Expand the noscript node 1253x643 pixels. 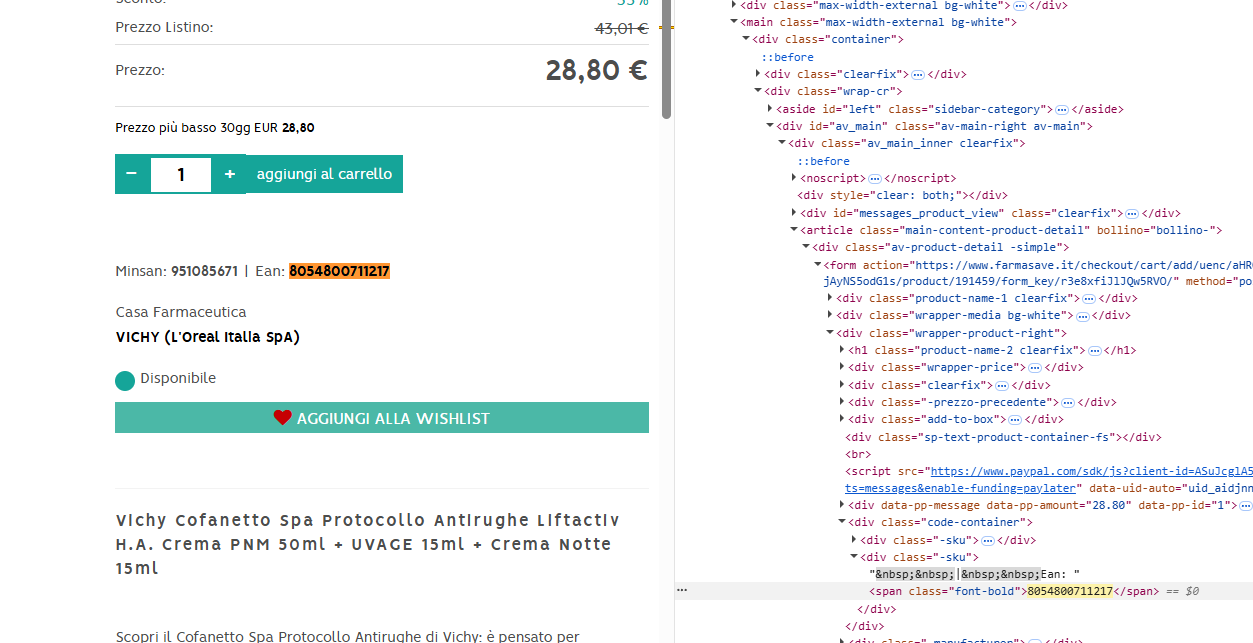tap(794, 178)
